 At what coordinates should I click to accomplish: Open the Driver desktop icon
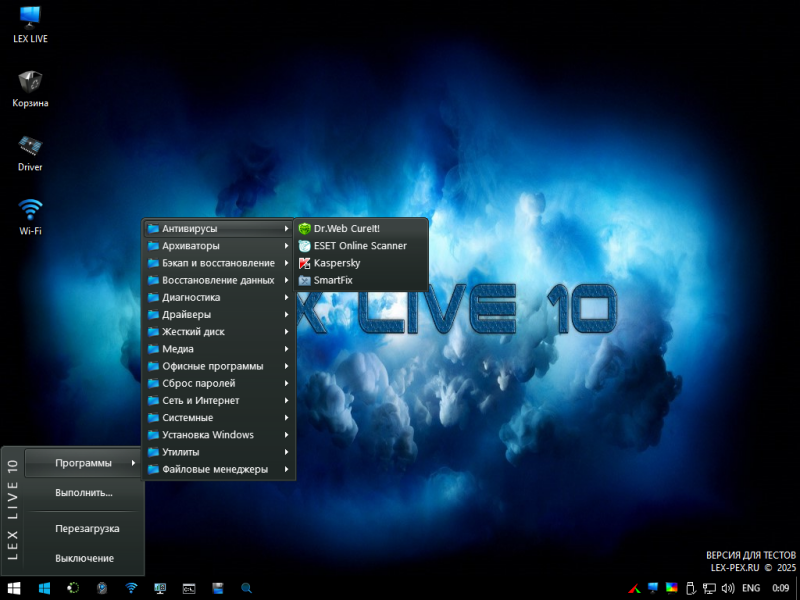pyautogui.click(x=30, y=151)
